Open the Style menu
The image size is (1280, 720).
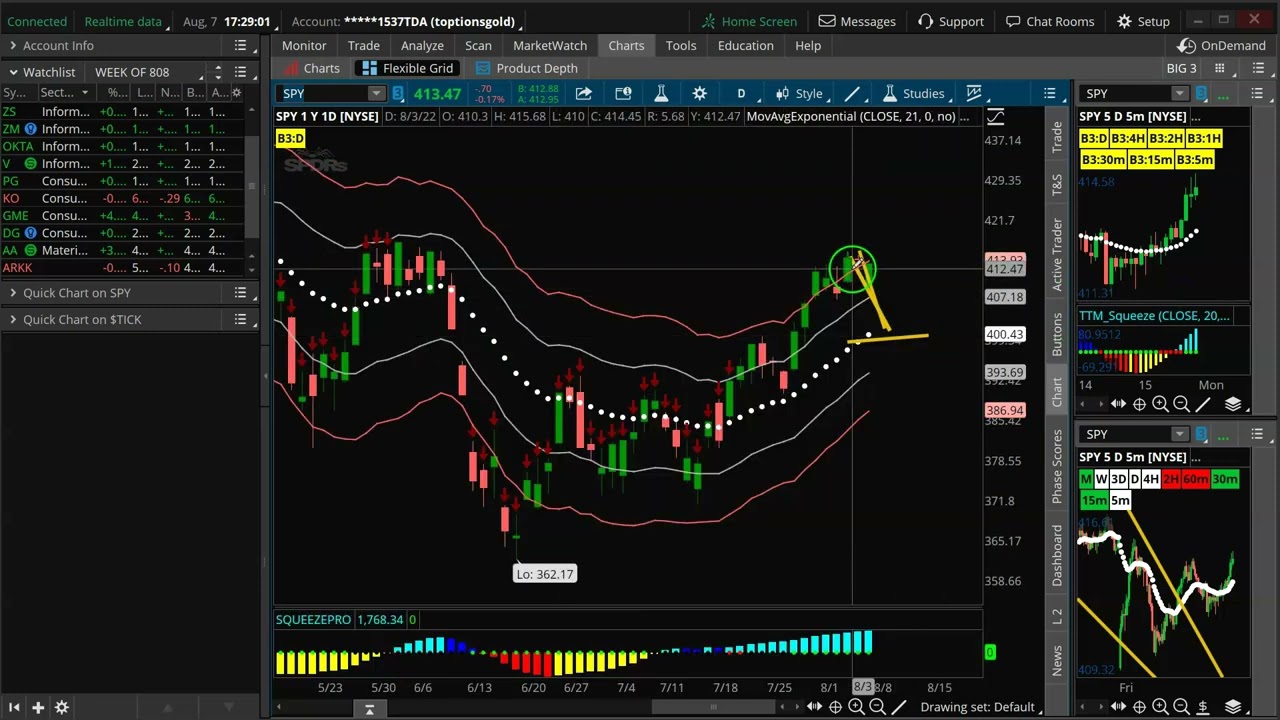tap(799, 93)
